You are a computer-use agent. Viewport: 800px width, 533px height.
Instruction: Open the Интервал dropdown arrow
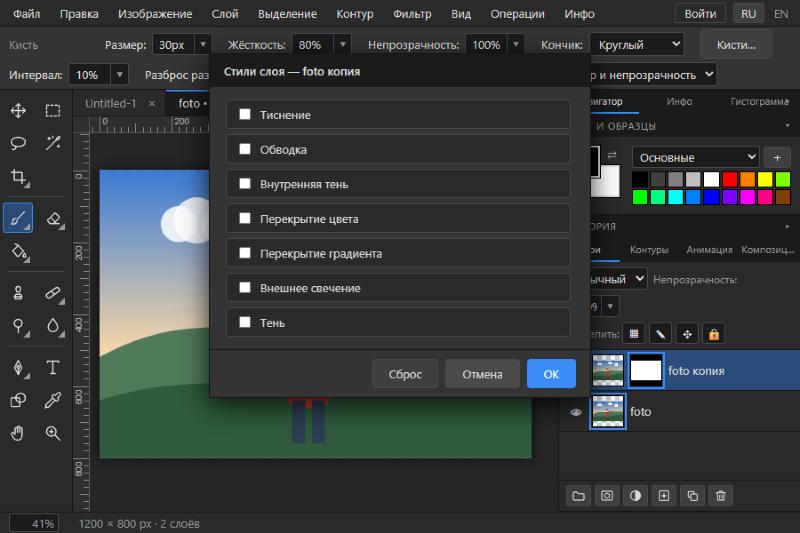pos(119,75)
